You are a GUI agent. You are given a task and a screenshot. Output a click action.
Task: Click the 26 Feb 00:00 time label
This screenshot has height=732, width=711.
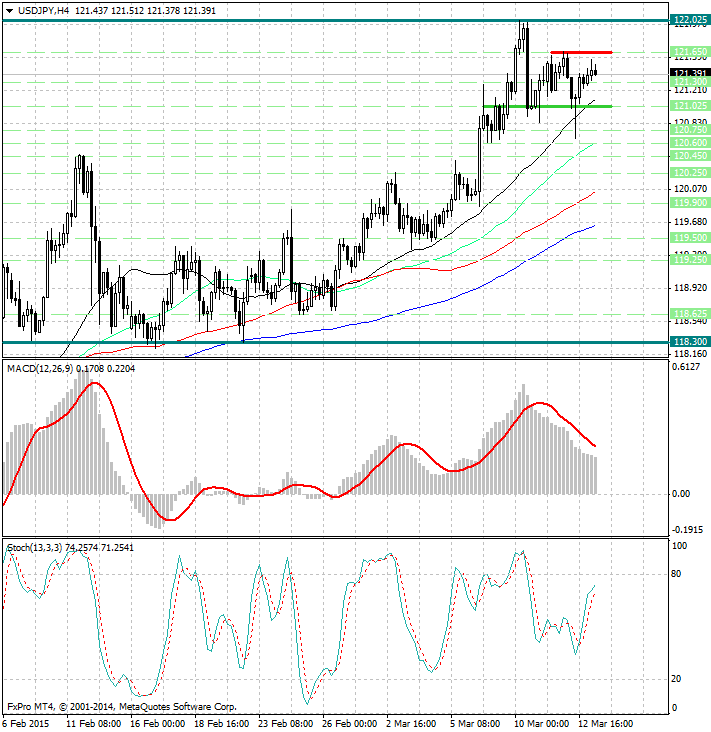350,724
